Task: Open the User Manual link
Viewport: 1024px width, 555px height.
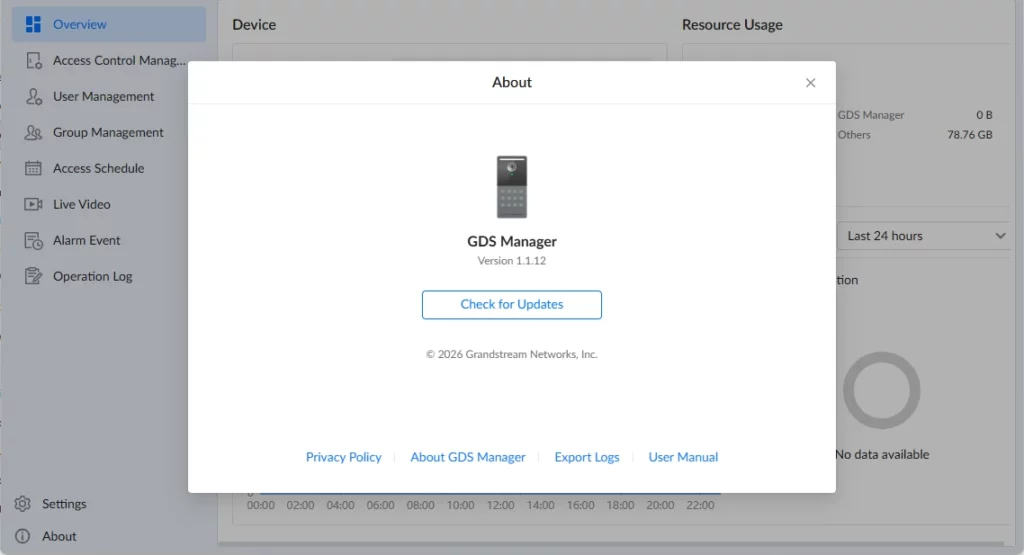Action: pos(683,457)
